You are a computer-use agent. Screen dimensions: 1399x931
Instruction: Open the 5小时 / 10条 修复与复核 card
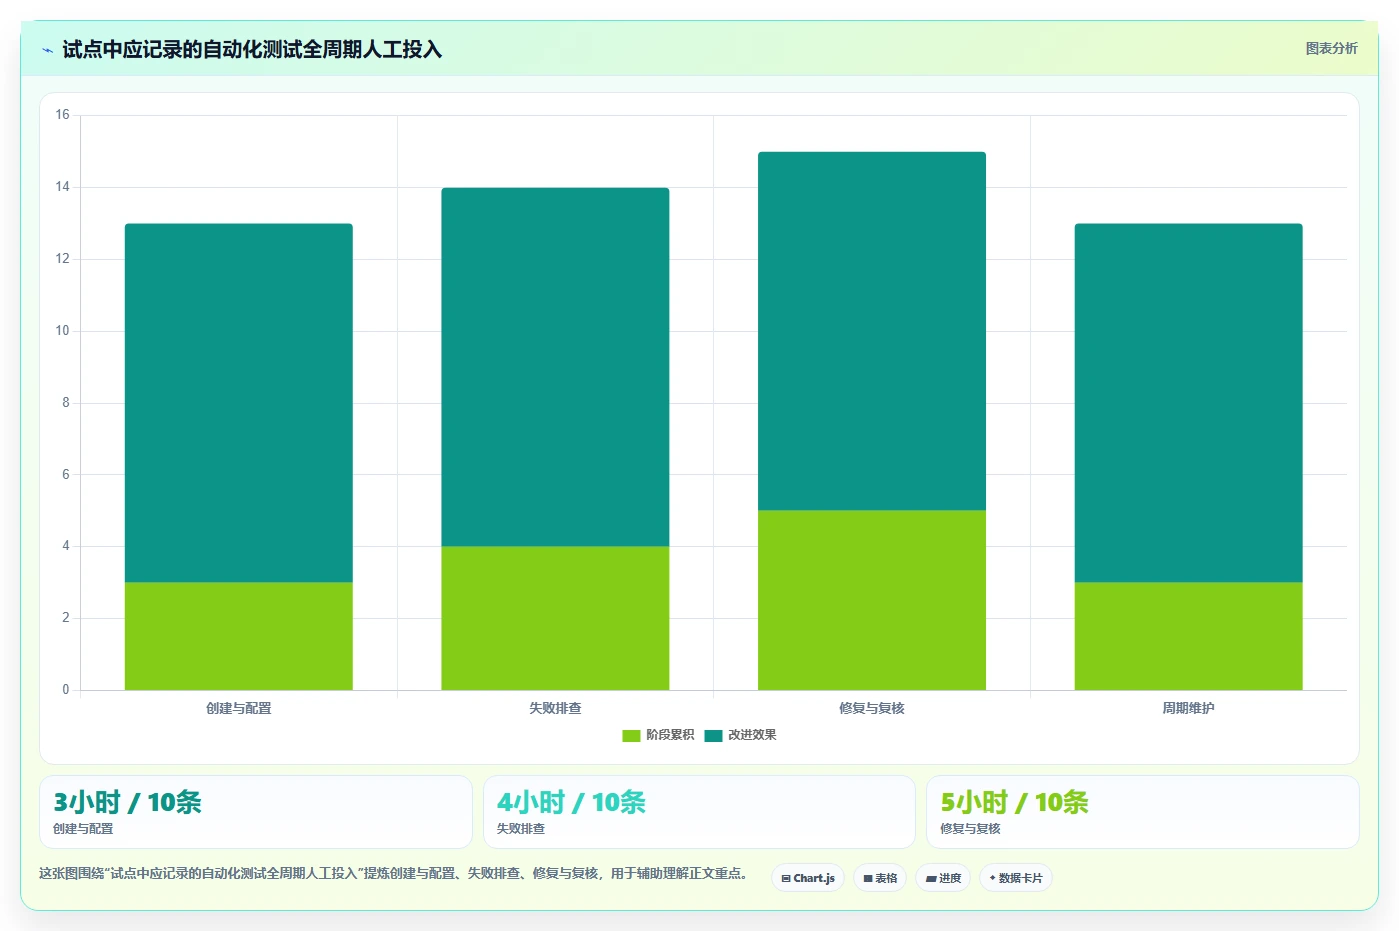[x=1143, y=812]
